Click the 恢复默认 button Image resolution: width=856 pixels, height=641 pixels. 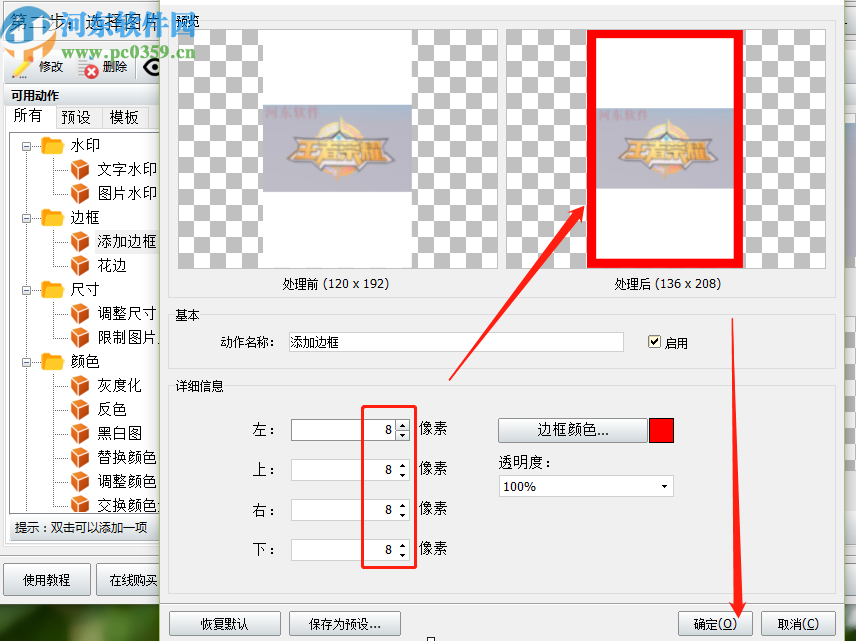225,624
